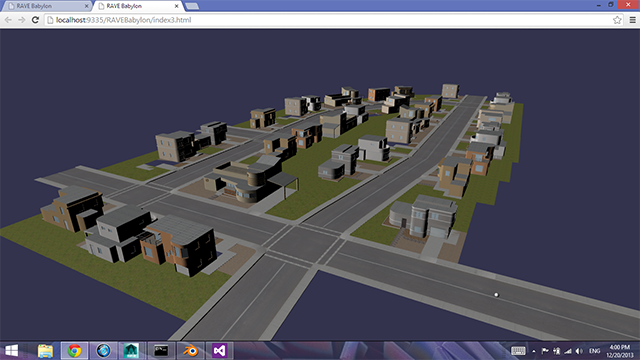640x360 pixels.
Task: Select the active RAVE Babylon tab
Action: coord(136,6)
